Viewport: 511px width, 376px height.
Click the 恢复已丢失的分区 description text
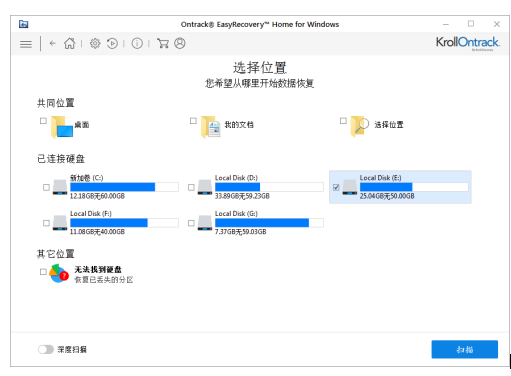[104, 280]
